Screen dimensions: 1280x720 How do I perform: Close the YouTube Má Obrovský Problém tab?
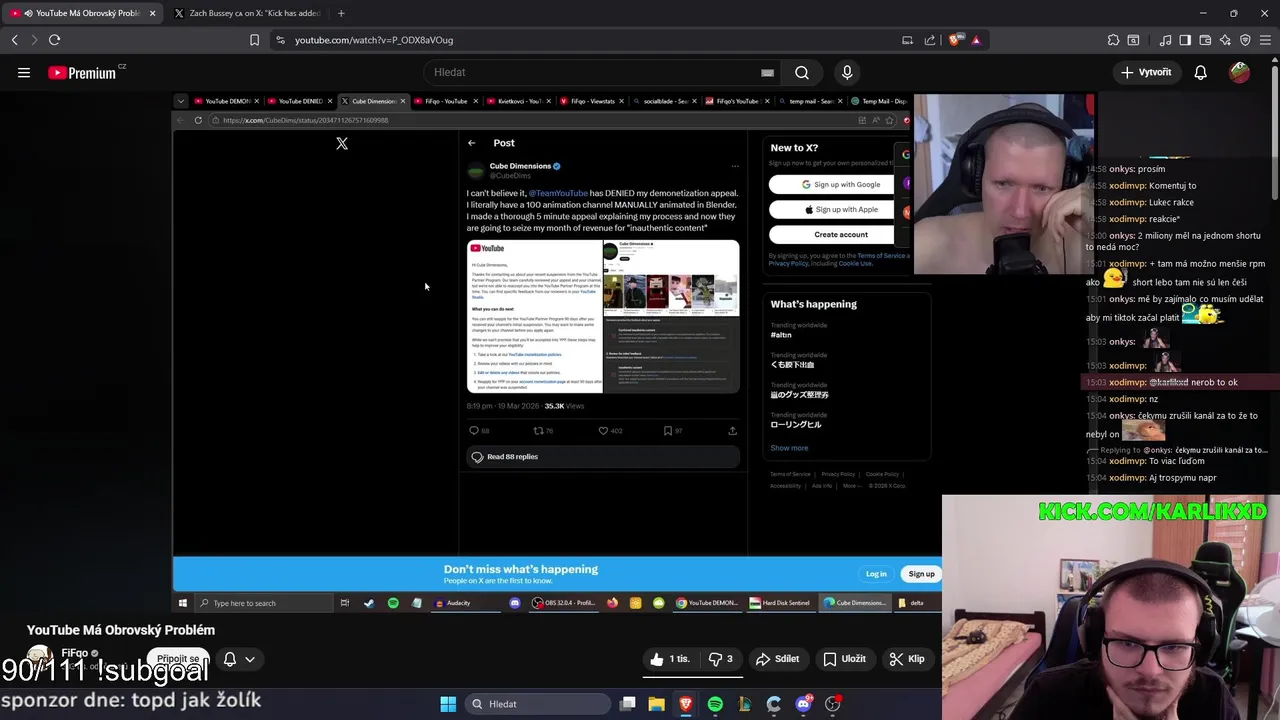pos(152,13)
